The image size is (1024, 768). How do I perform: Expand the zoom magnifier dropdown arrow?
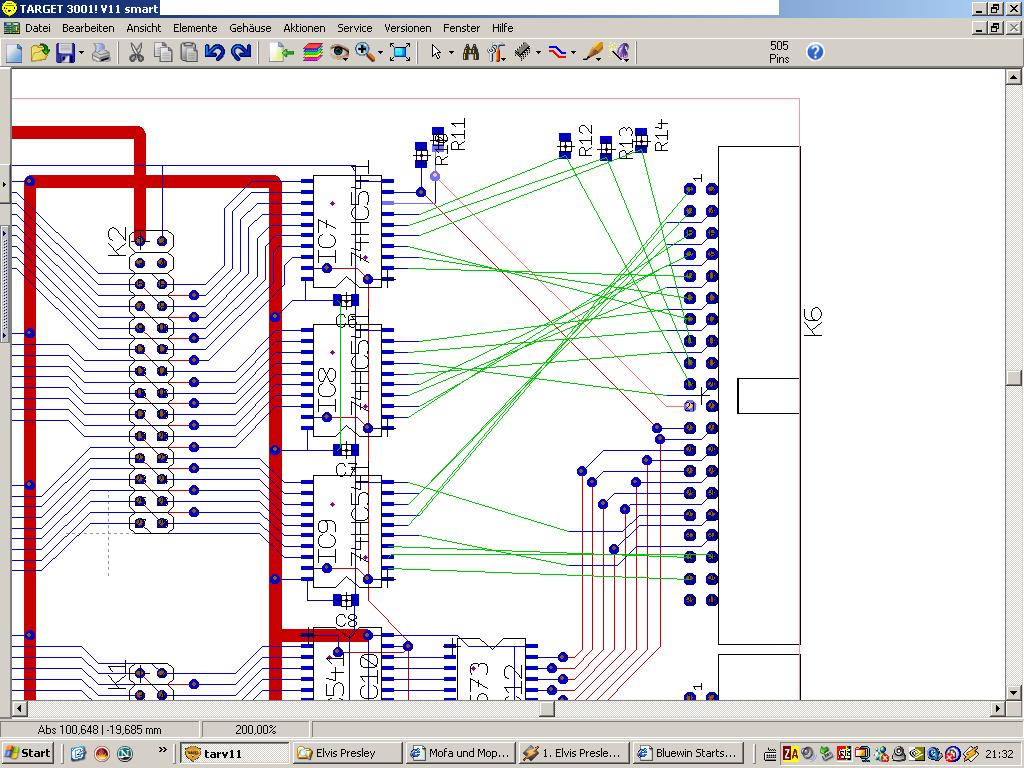pyautogui.click(x=379, y=53)
